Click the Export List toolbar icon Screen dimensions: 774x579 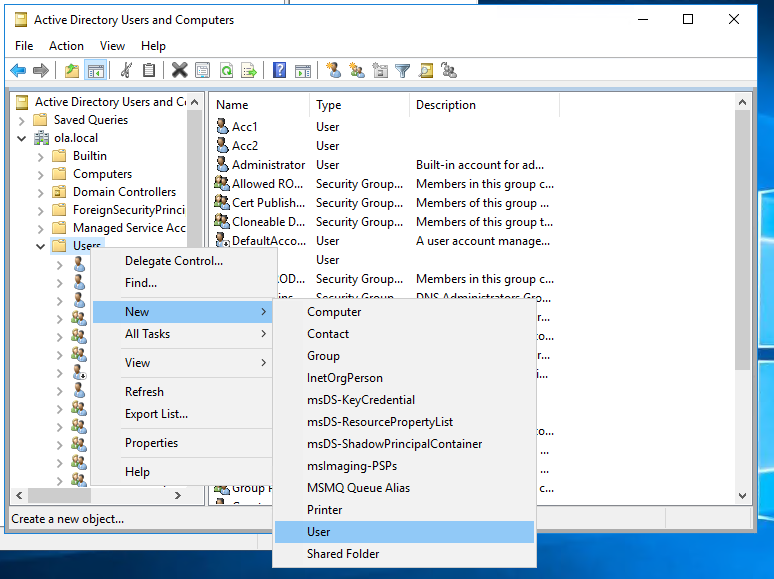point(249,71)
